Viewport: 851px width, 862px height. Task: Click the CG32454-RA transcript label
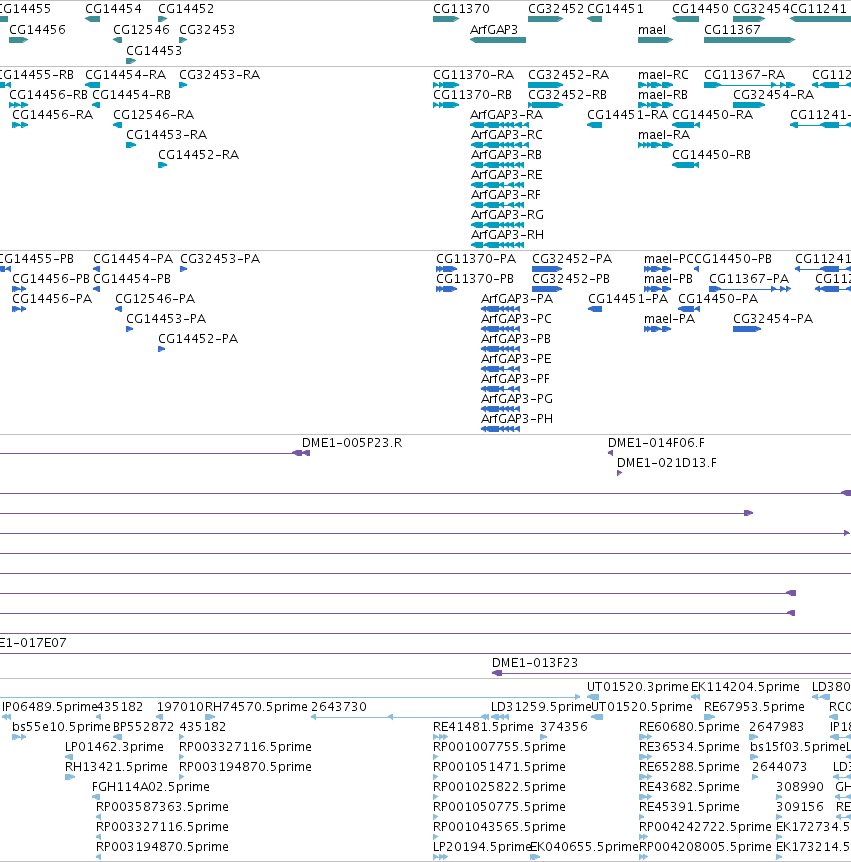click(773, 95)
